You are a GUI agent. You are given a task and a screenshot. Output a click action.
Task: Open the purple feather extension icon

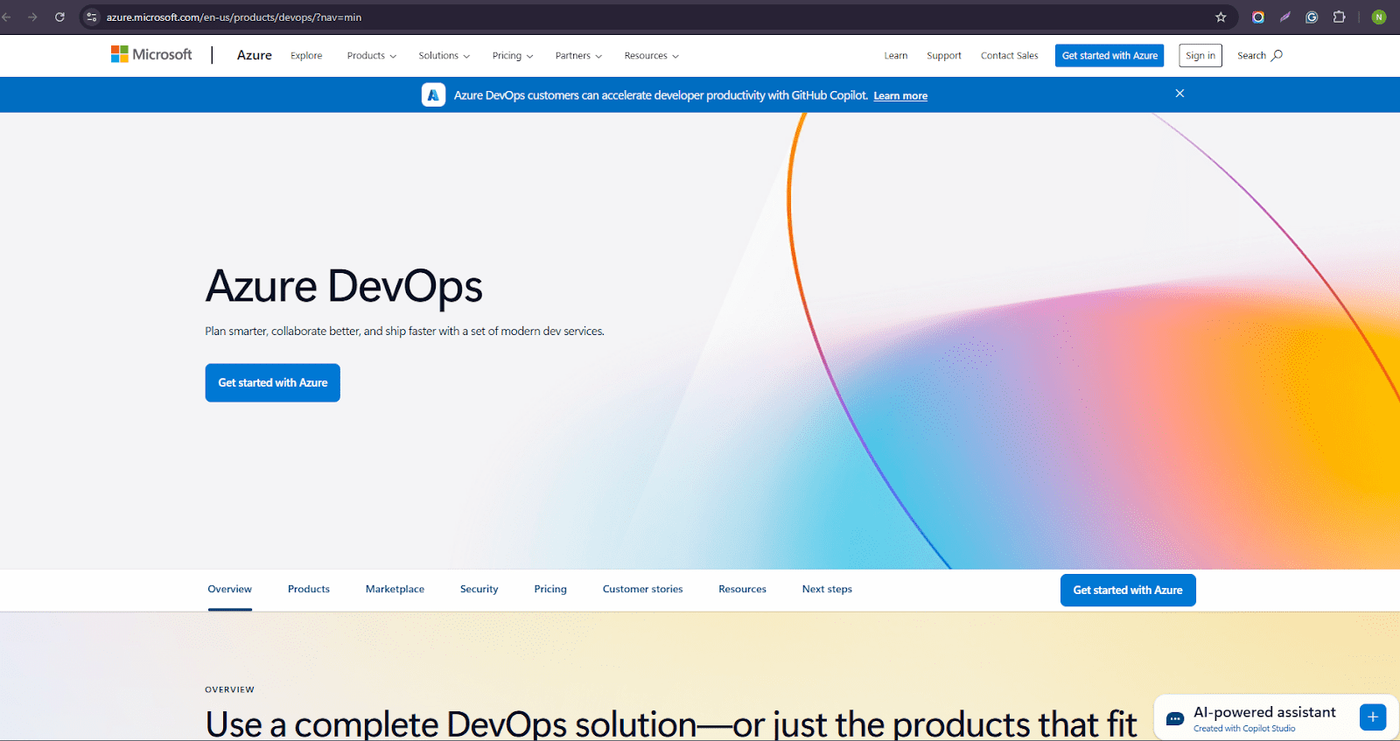(1285, 17)
